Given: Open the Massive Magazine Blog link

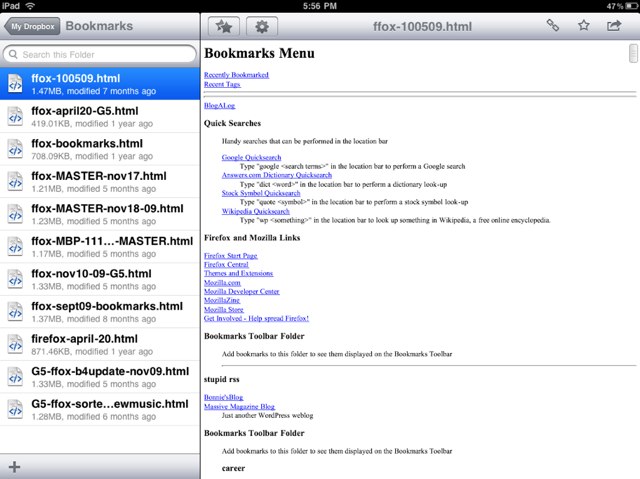Looking at the screenshot, I should pyautogui.click(x=239, y=406).
